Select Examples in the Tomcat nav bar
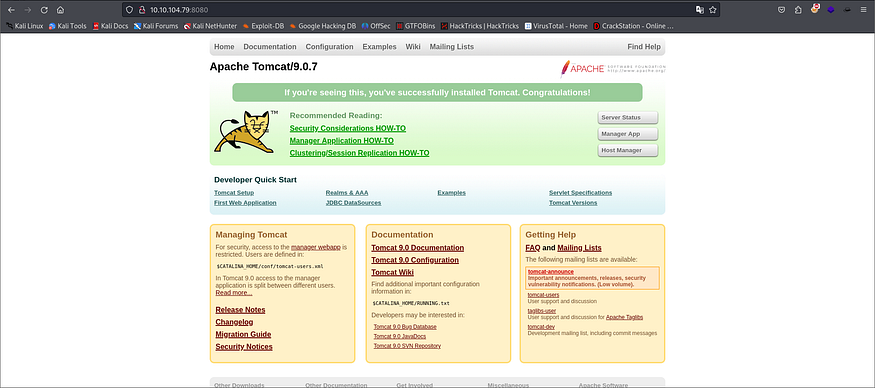Image resolution: width=875 pixels, height=388 pixels. click(x=379, y=47)
